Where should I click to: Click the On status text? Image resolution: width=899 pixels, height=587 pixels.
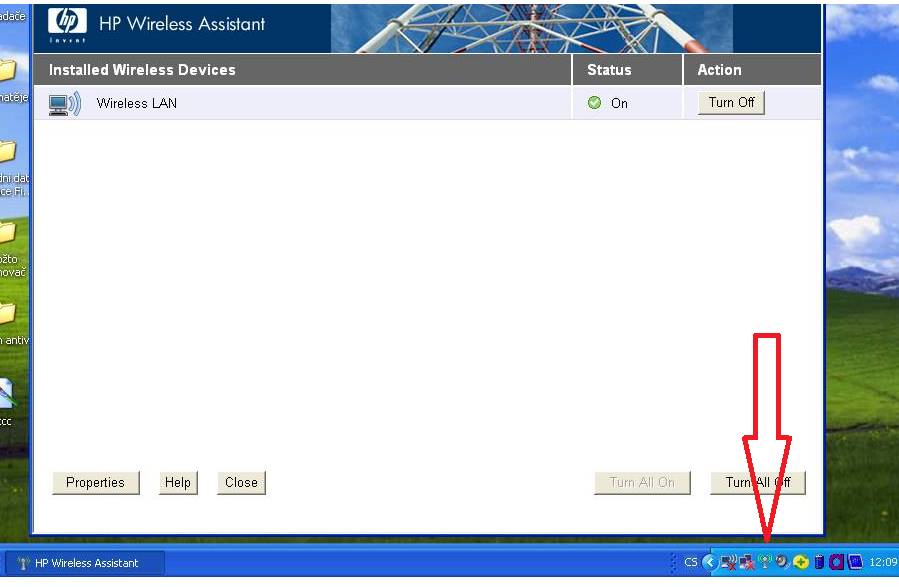click(619, 103)
